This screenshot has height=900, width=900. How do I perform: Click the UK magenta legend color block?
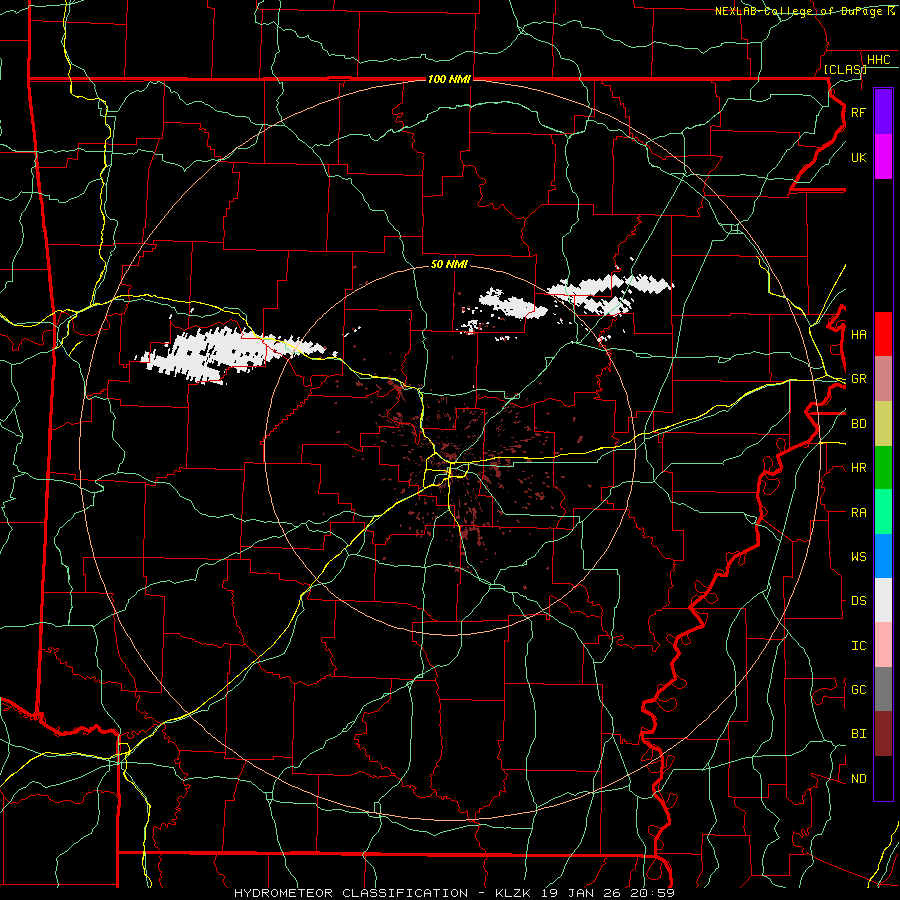pos(883,157)
